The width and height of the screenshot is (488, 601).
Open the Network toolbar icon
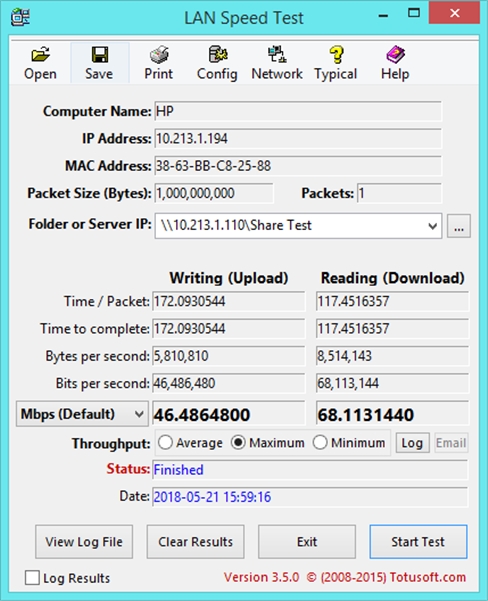277,63
